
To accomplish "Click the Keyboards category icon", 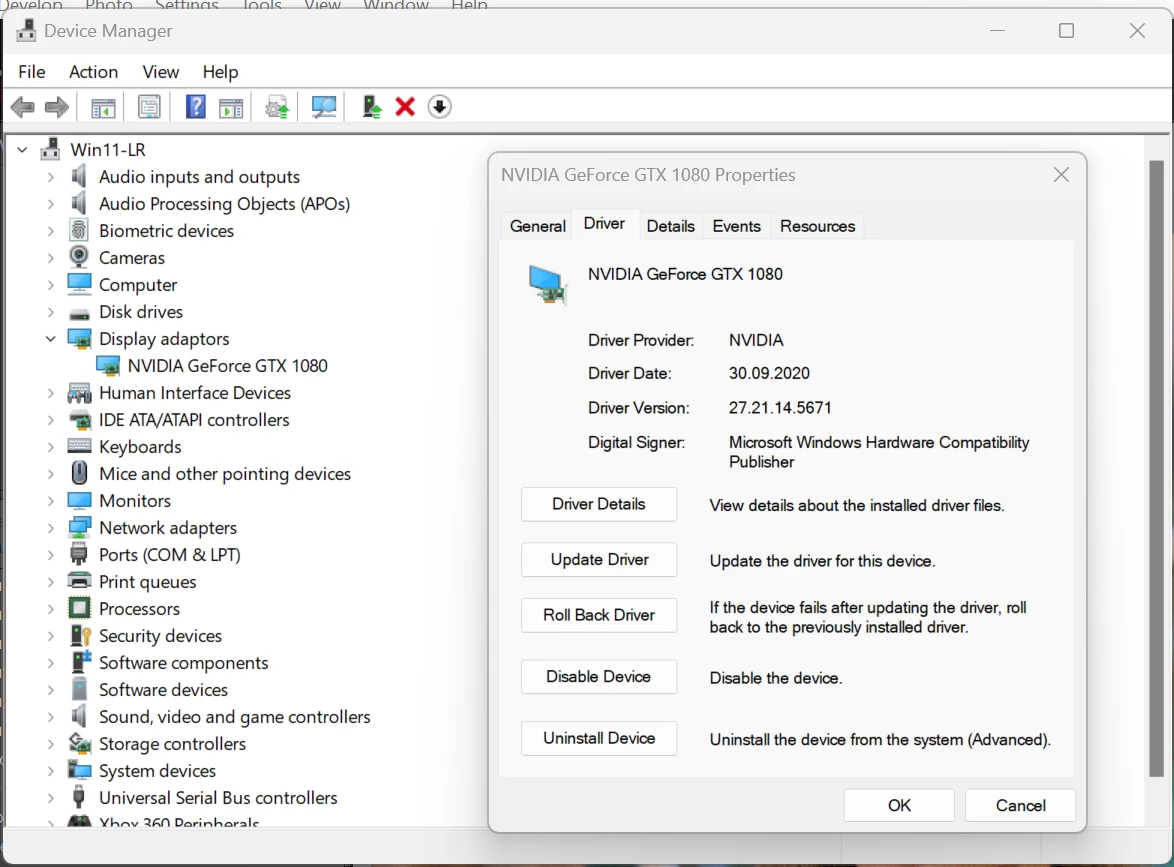I will (x=79, y=446).
